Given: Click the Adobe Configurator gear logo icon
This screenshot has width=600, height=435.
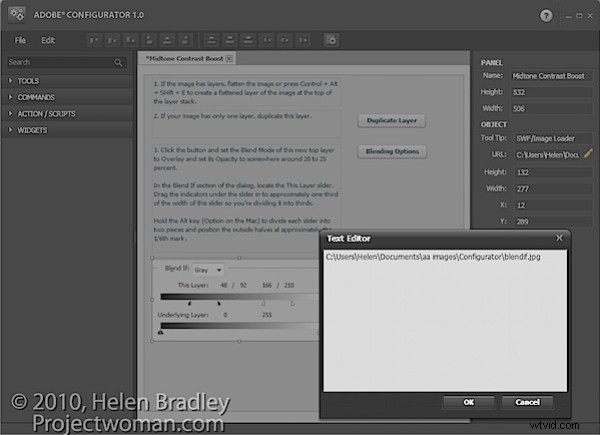Looking at the screenshot, I should (x=17, y=15).
